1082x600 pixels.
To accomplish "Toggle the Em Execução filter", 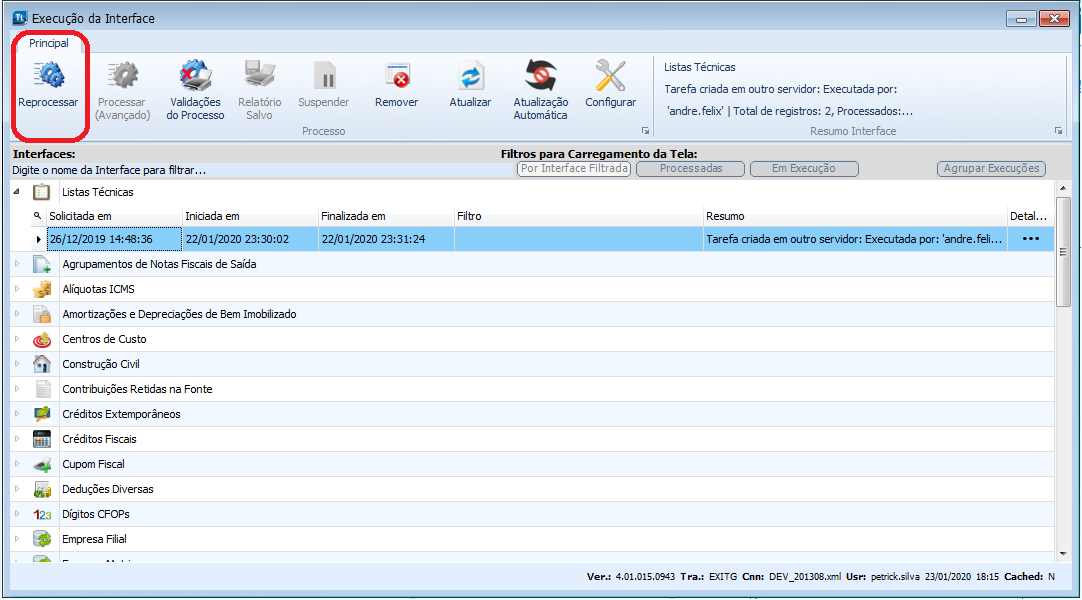I will pos(803,169).
